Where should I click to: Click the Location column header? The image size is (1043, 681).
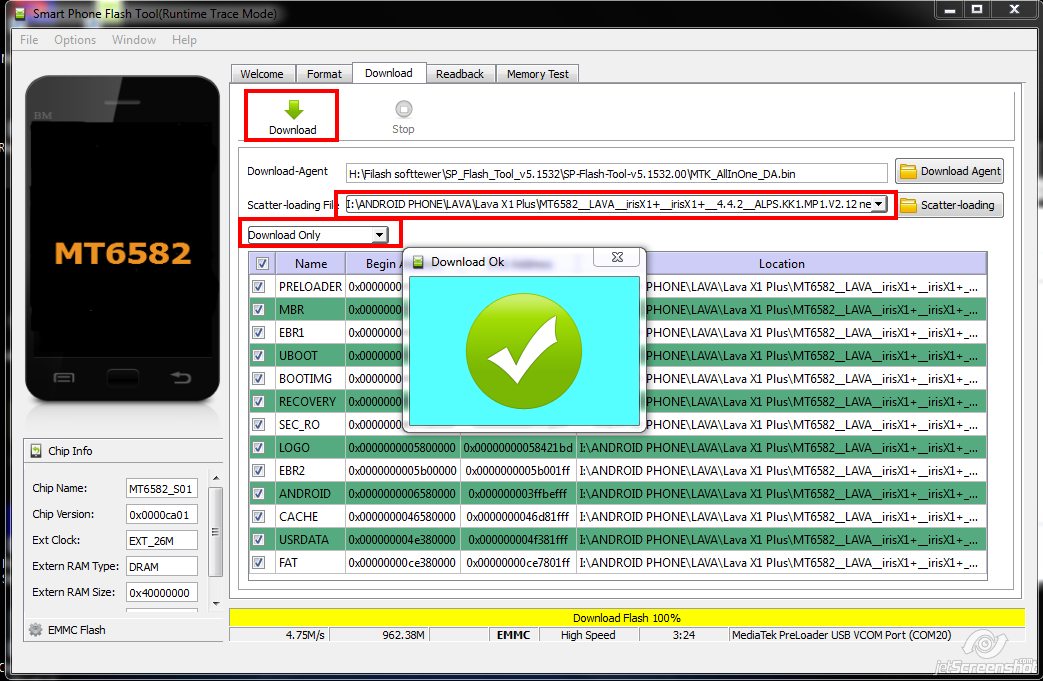782,263
